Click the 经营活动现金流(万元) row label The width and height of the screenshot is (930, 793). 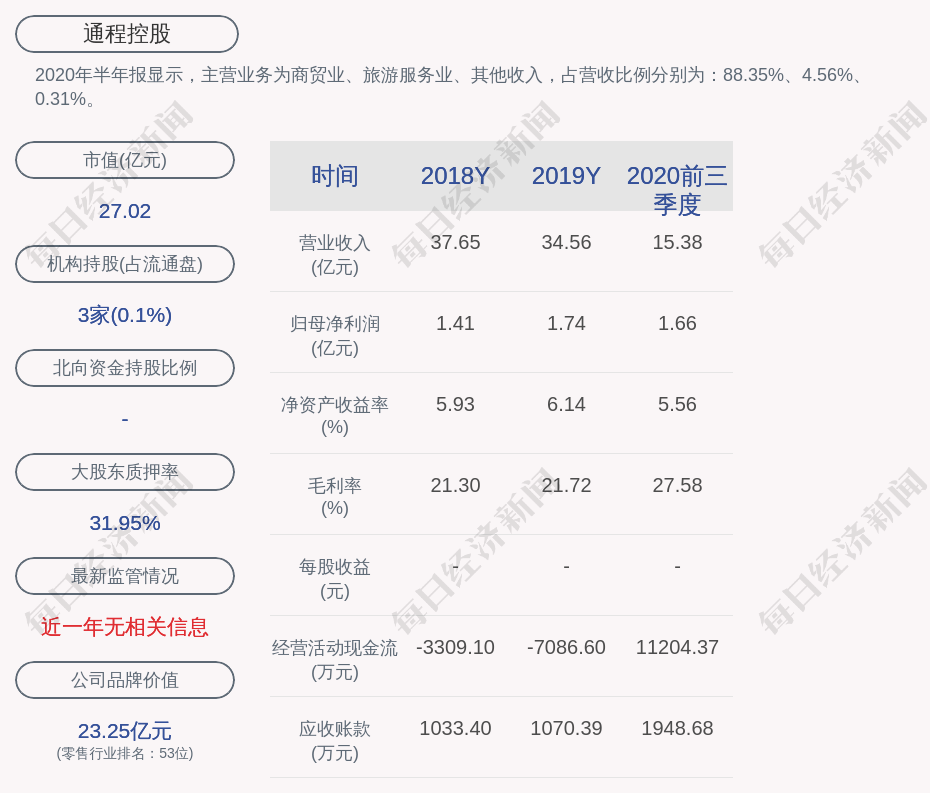(x=335, y=660)
